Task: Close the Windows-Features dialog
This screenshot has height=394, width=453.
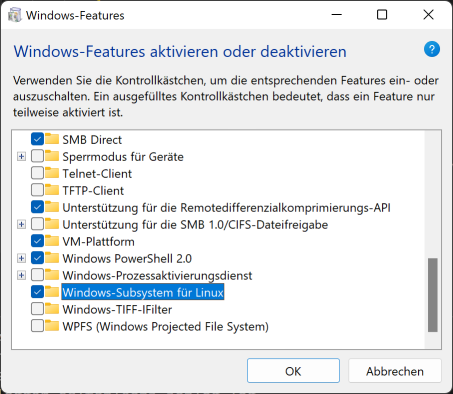Action: (428, 15)
